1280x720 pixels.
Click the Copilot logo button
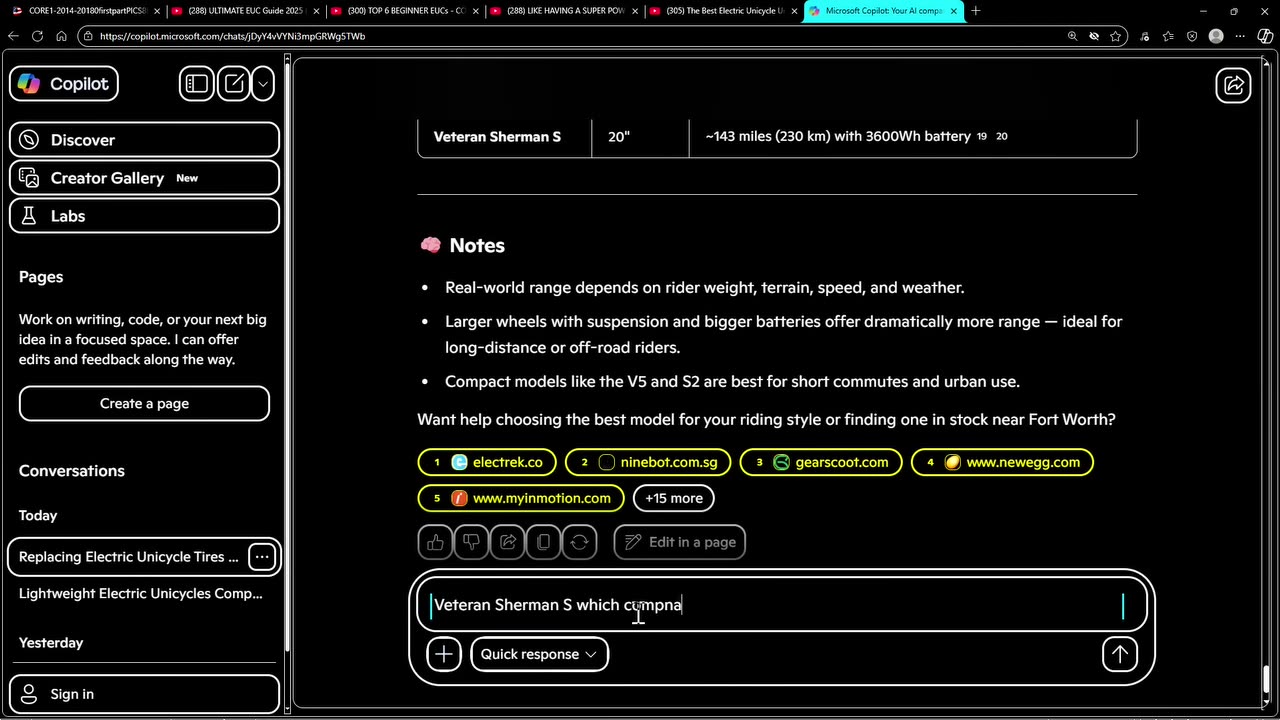(64, 84)
